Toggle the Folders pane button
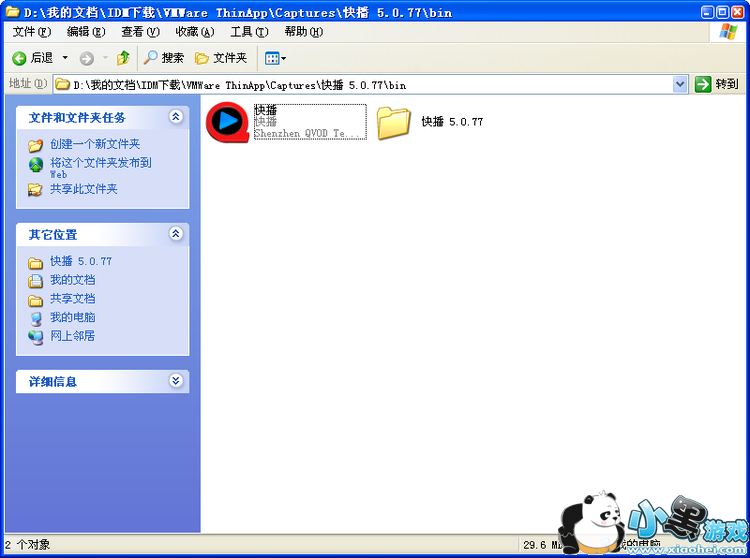 221,58
